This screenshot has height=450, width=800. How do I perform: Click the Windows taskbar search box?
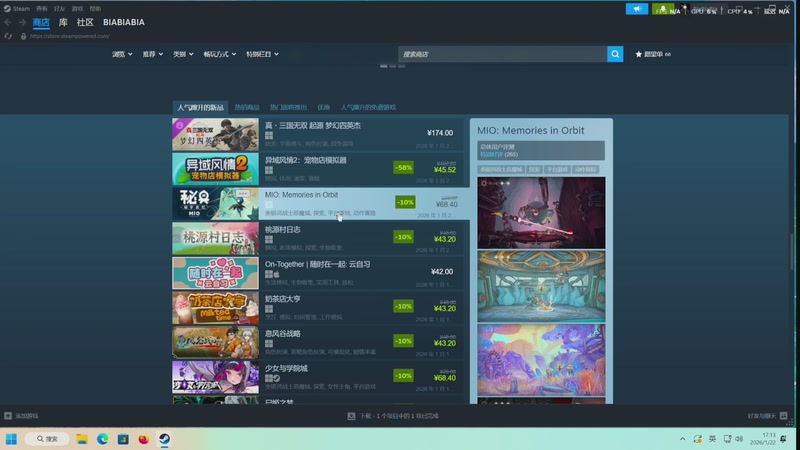click(x=47, y=439)
